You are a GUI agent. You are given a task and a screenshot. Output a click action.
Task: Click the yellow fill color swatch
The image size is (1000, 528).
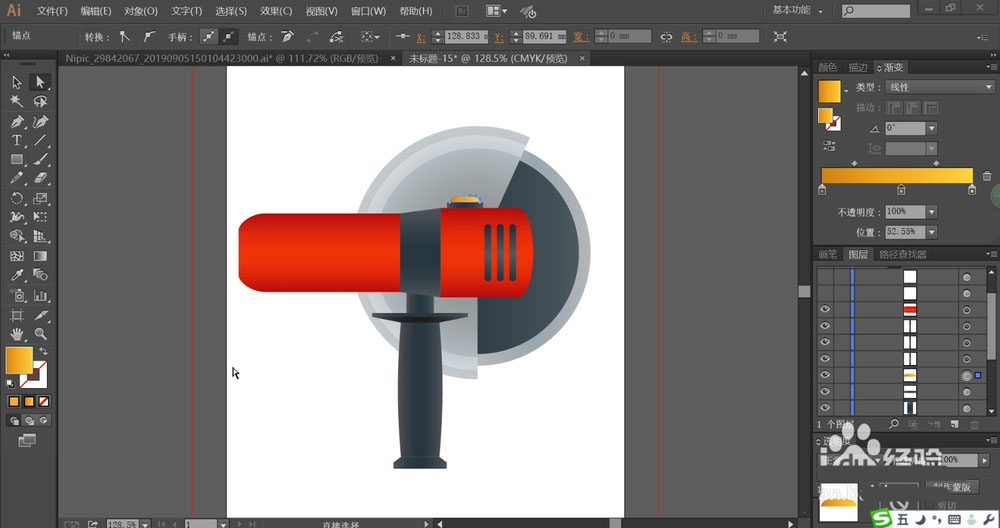pos(18,359)
